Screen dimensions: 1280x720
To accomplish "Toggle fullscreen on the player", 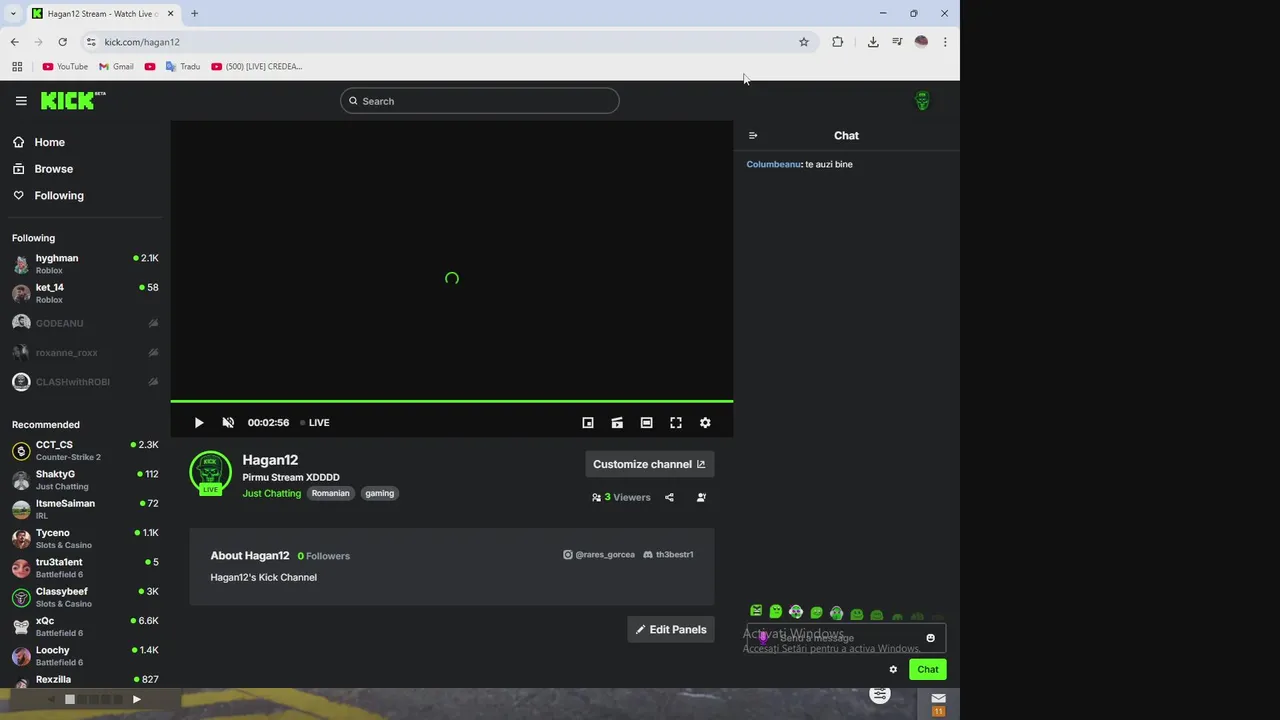I will pos(676,423).
